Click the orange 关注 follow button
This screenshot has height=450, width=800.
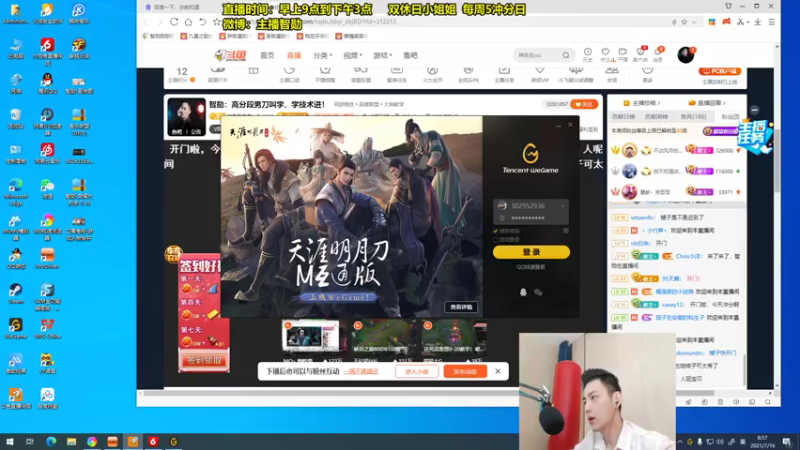coord(584,104)
